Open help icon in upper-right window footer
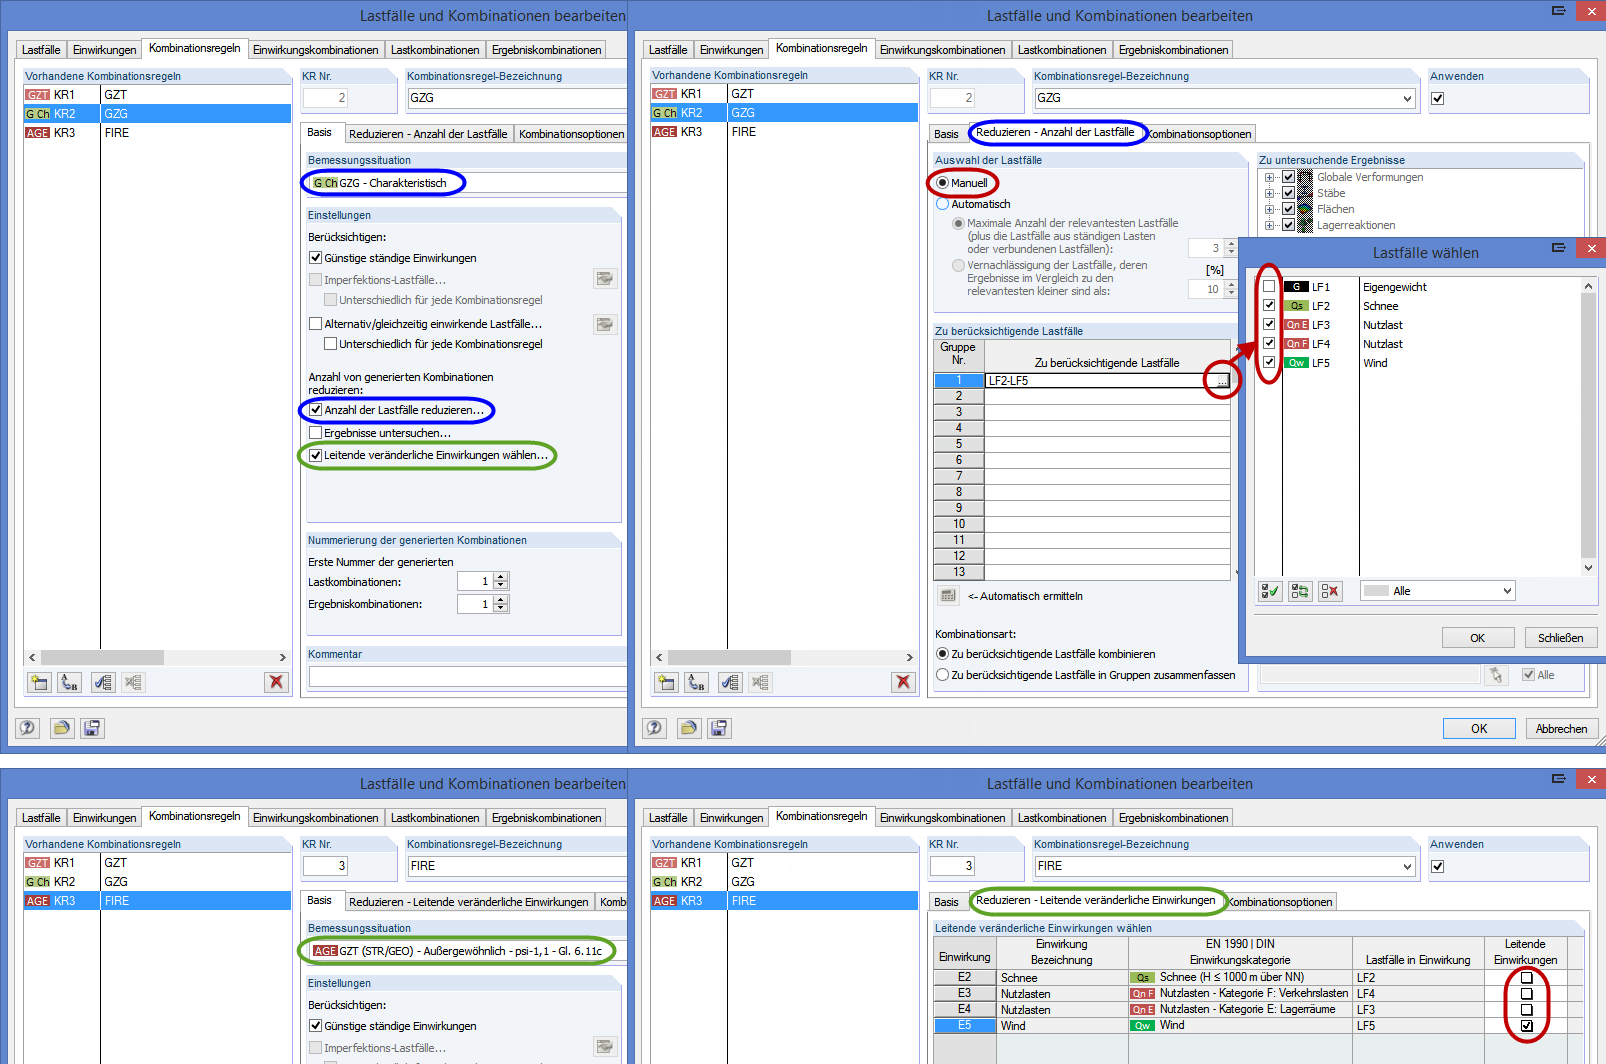 (654, 728)
